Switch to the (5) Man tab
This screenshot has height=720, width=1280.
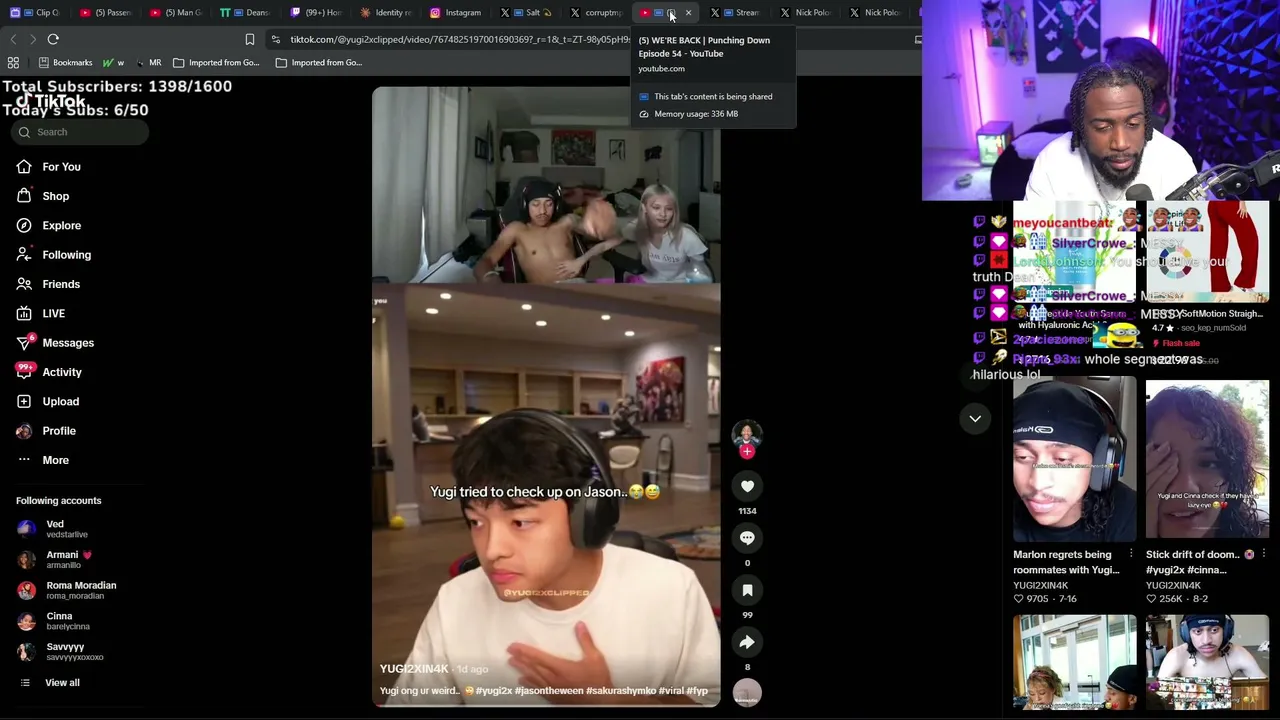(175, 13)
